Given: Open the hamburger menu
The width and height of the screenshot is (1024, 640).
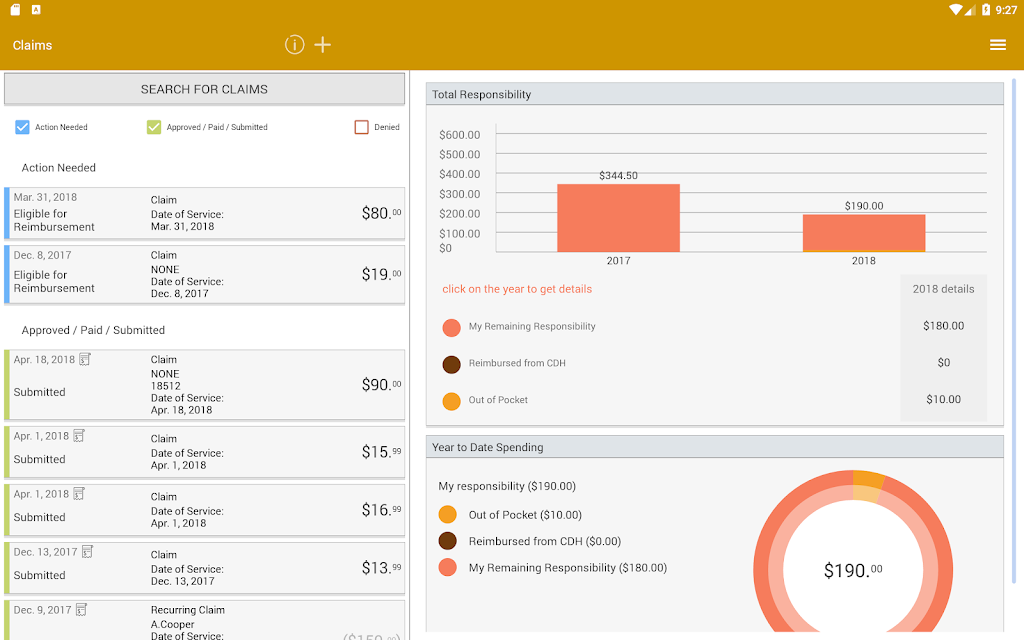Looking at the screenshot, I should [x=997, y=44].
